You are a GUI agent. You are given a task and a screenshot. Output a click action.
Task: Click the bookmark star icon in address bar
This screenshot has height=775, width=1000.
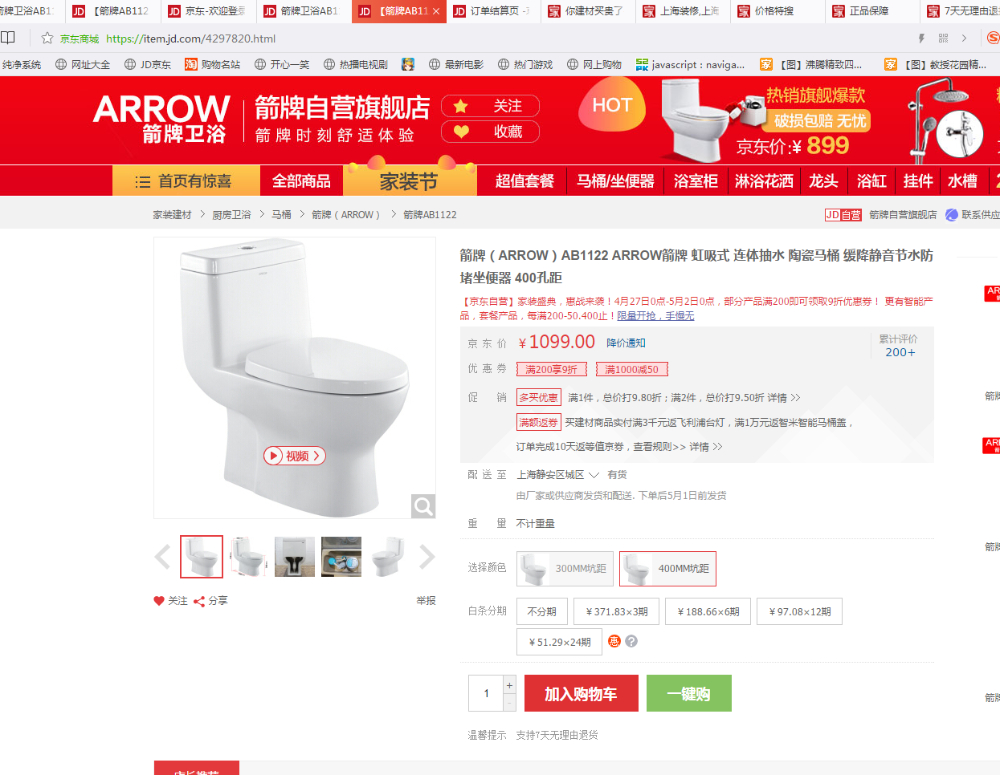[x=47, y=38]
